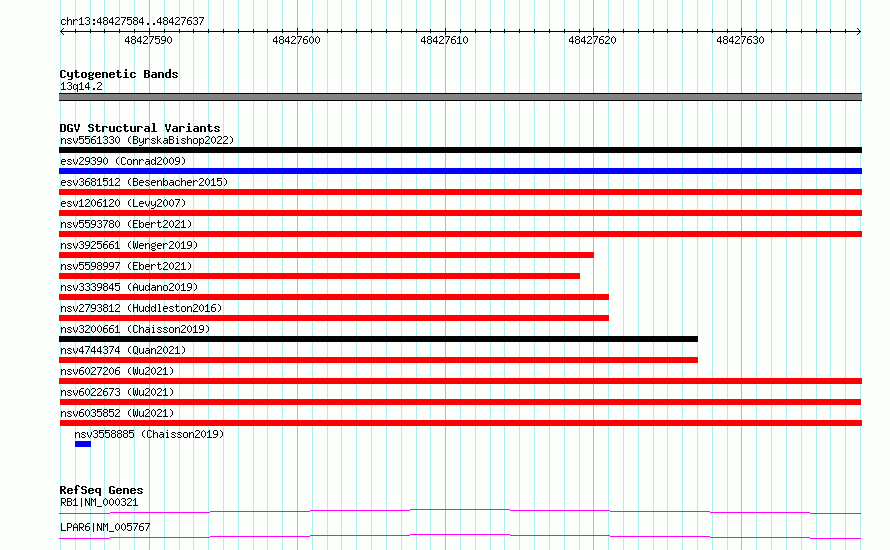Click the nsv3925661 (Wenger2019) red bar
Screen dimensions: 890x550
pyautogui.click(x=326, y=255)
